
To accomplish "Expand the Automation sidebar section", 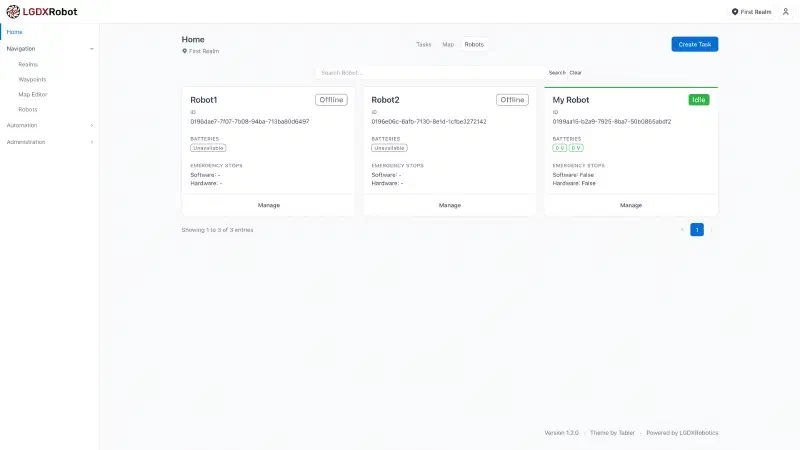I will (x=49, y=125).
